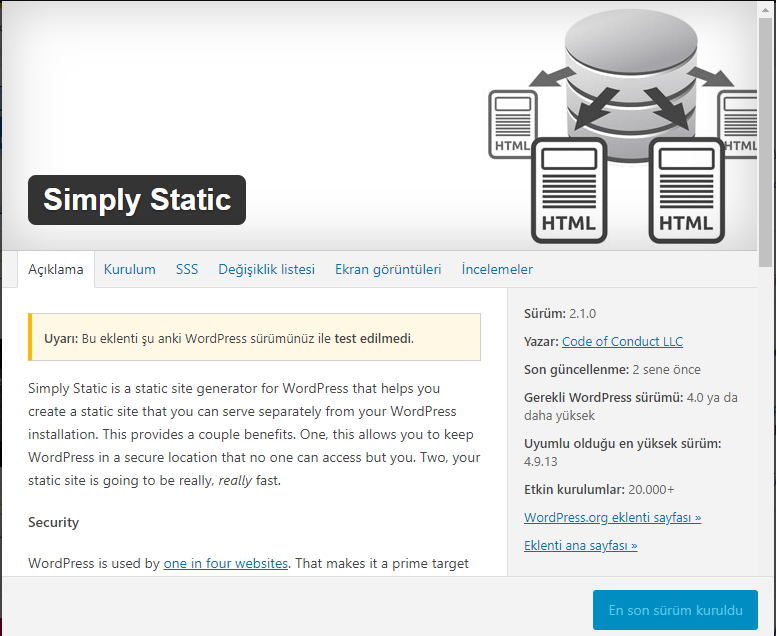Click the 'Uyarı' untested warning notice
Viewport: 776px width, 636px height.
click(254, 337)
